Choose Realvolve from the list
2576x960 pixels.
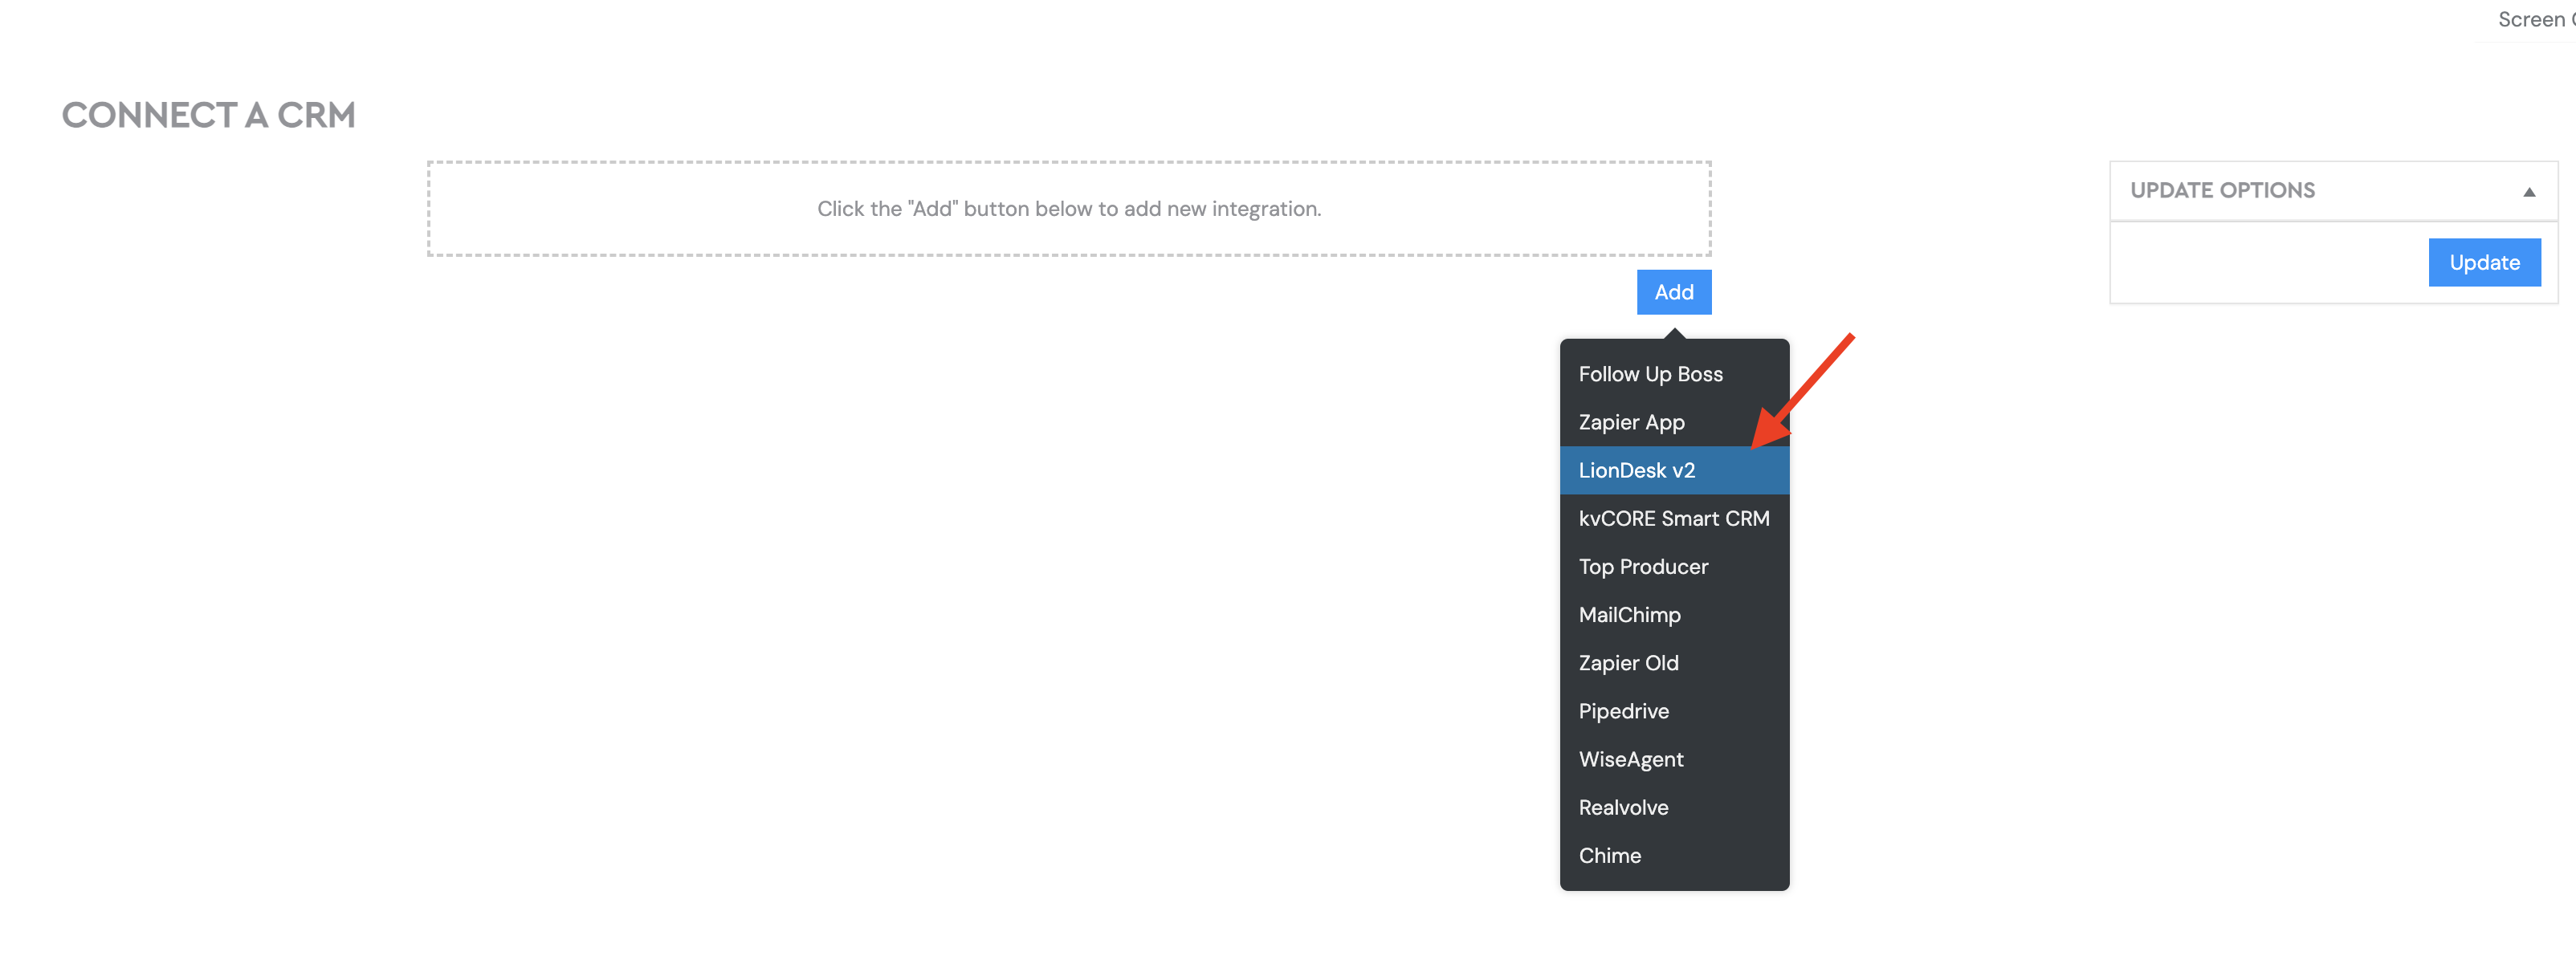1674,807
